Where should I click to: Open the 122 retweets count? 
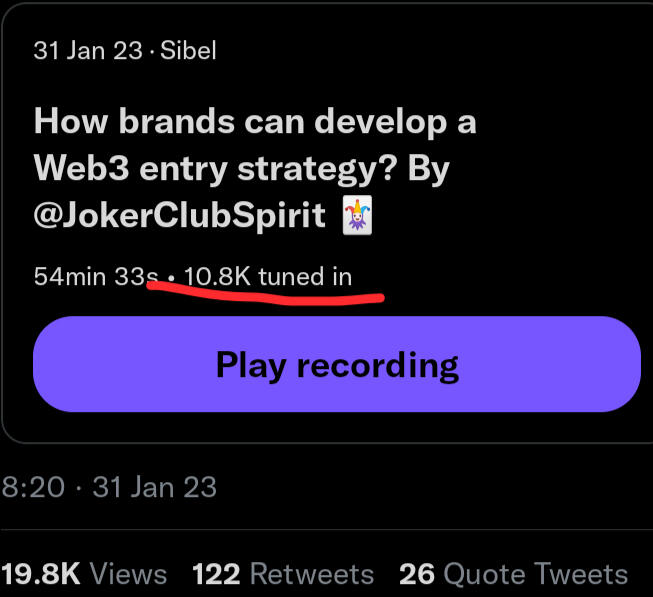216,573
